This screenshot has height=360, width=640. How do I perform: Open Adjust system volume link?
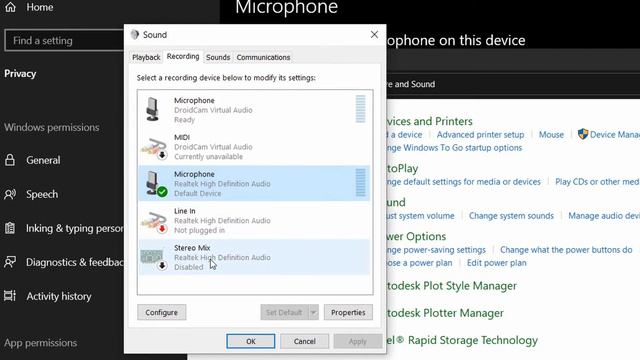pyautogui.click(x=420, y=216)
